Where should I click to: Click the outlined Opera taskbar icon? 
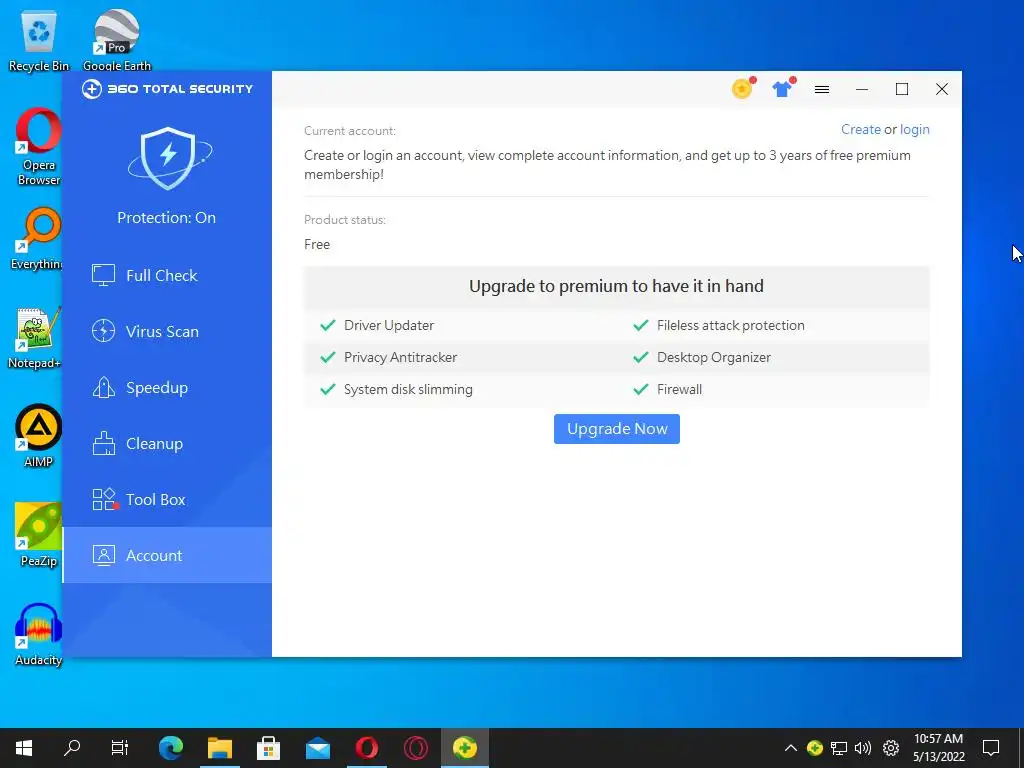coord(415,748)
